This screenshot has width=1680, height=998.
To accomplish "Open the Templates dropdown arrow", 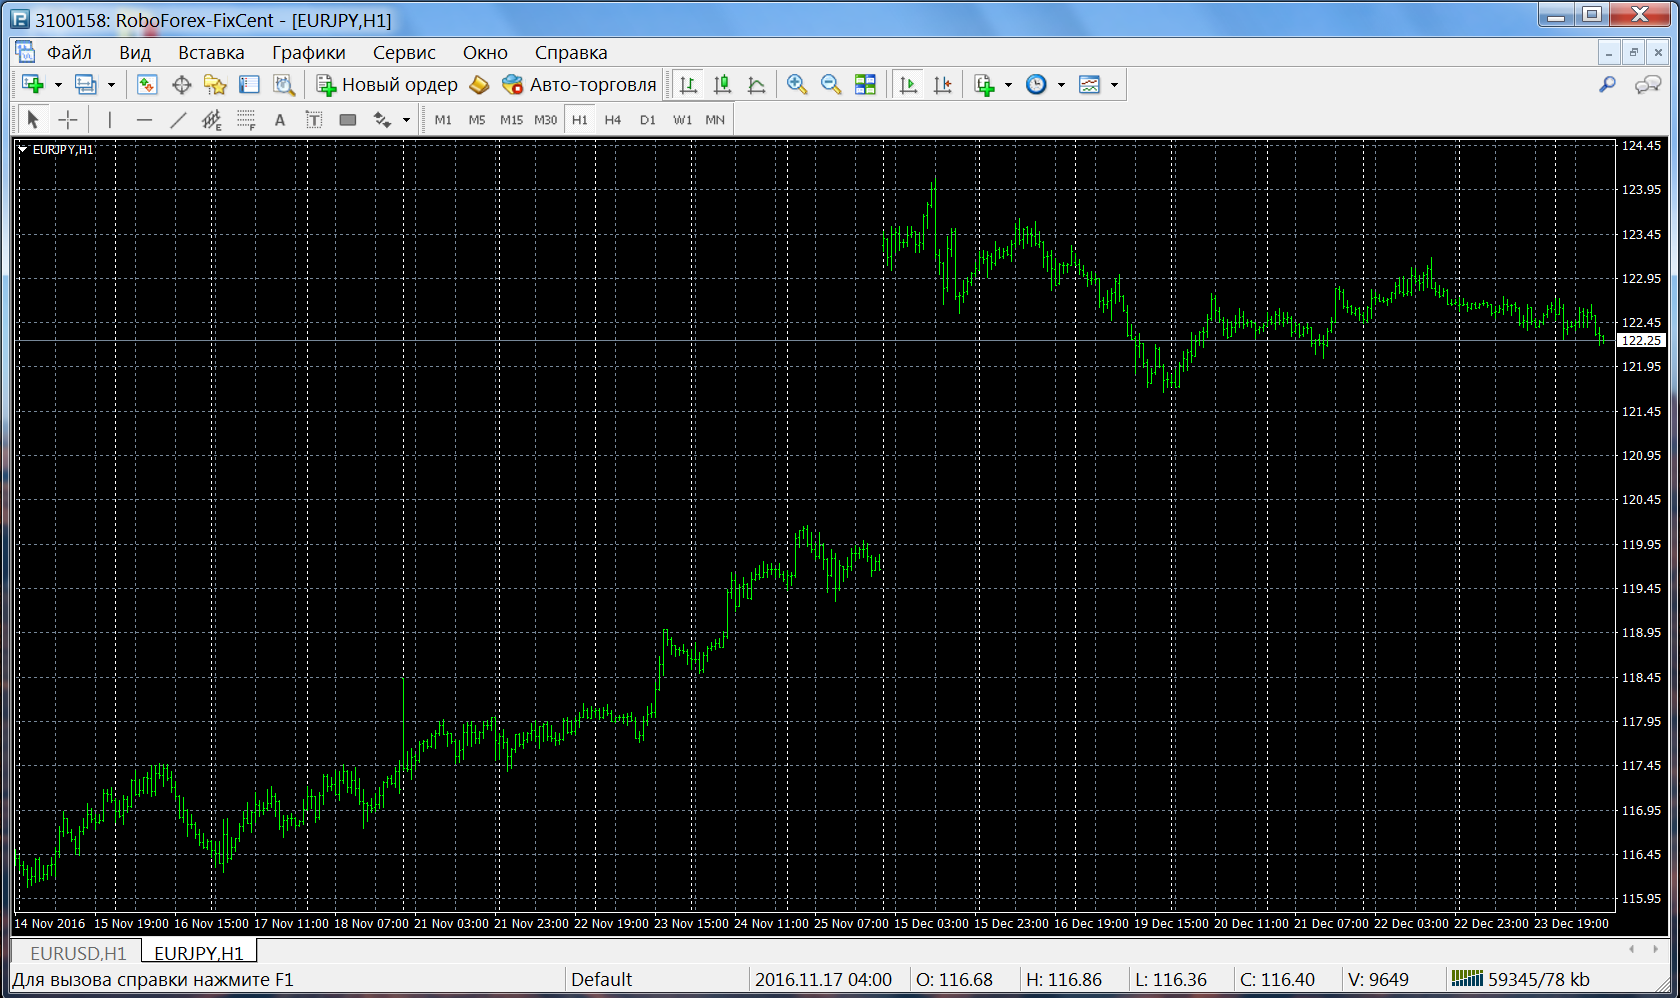I will (x=1114, y=85).
